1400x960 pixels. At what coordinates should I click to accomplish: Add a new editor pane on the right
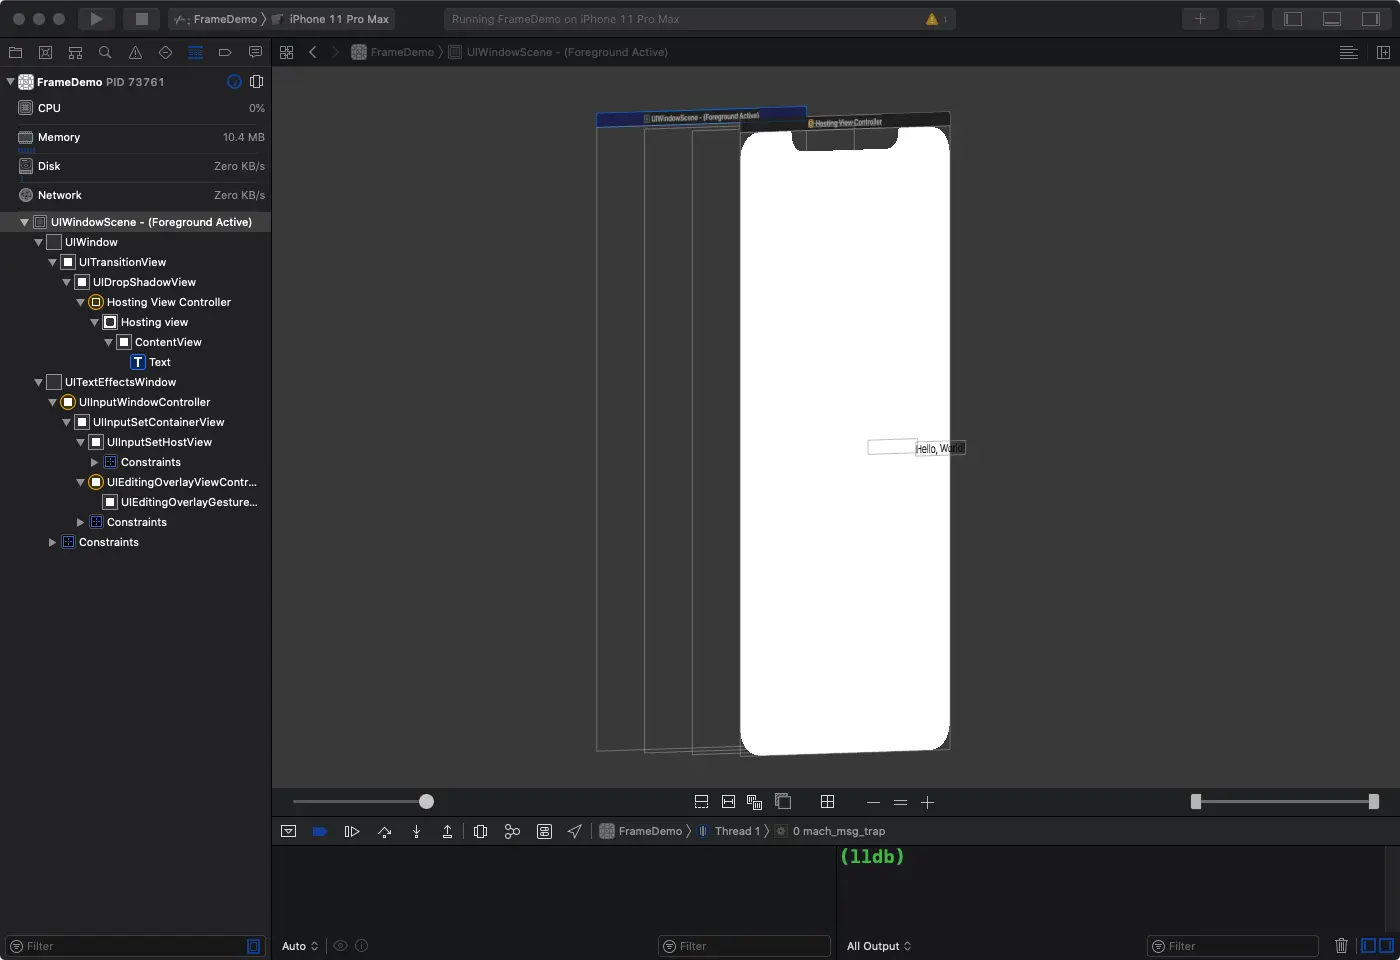[1383, 52]
